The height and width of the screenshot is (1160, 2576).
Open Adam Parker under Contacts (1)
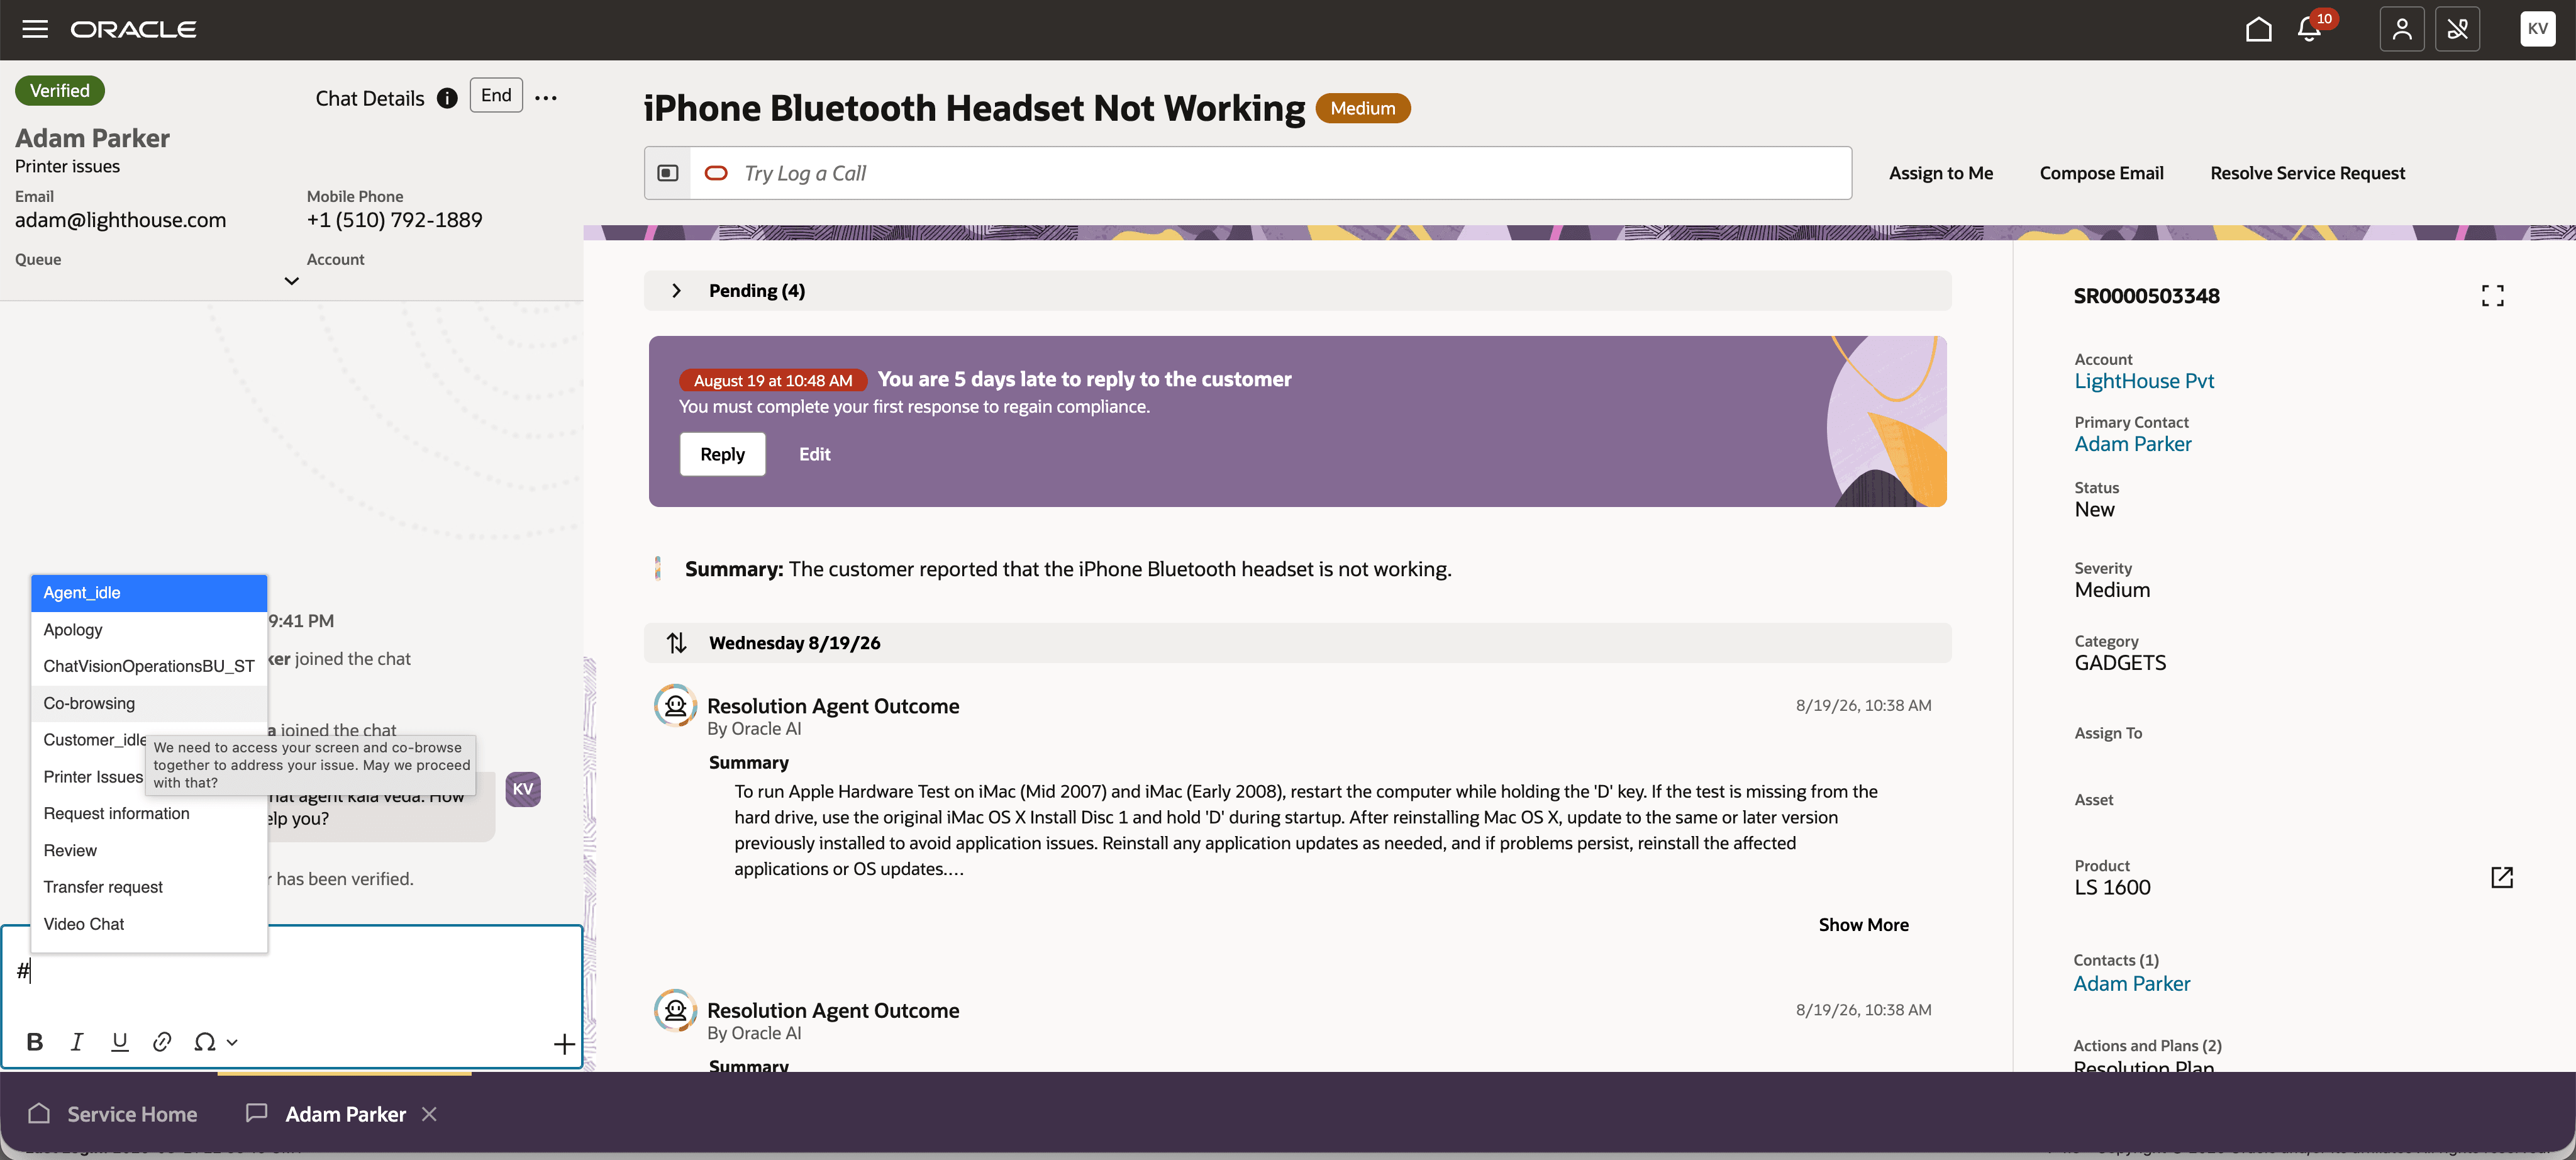point(2131,984)
